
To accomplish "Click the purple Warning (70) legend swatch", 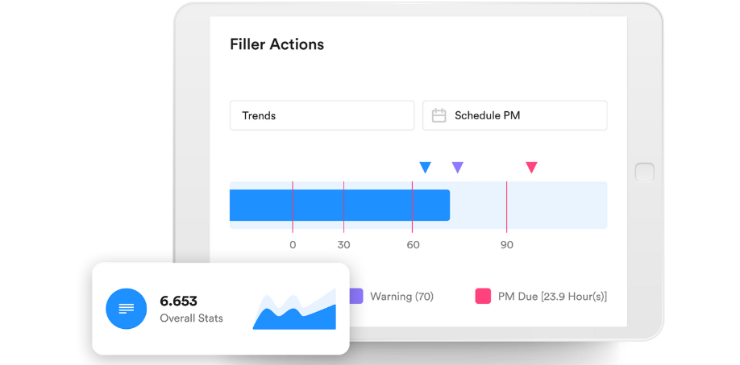I will (356, 297).
